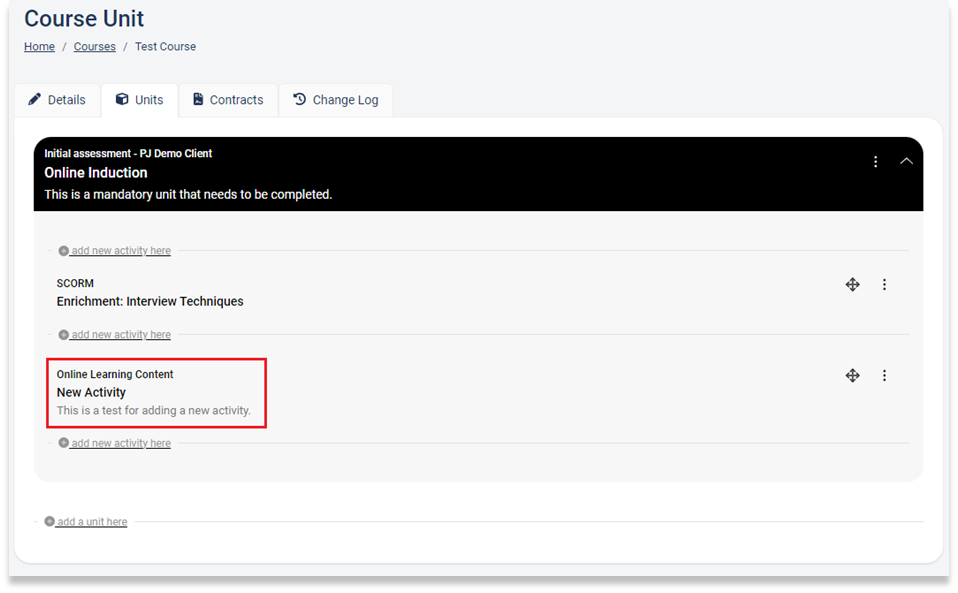Open the Change Log tab
This screenshot has width=958, height=593.
[335, 100]
